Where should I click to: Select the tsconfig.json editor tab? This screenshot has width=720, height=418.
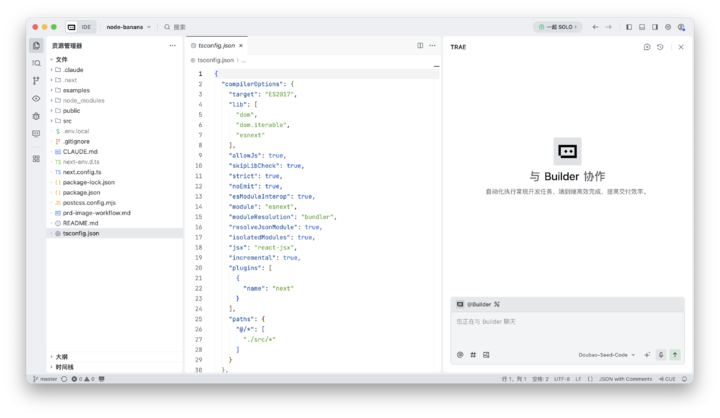[217, 45]
